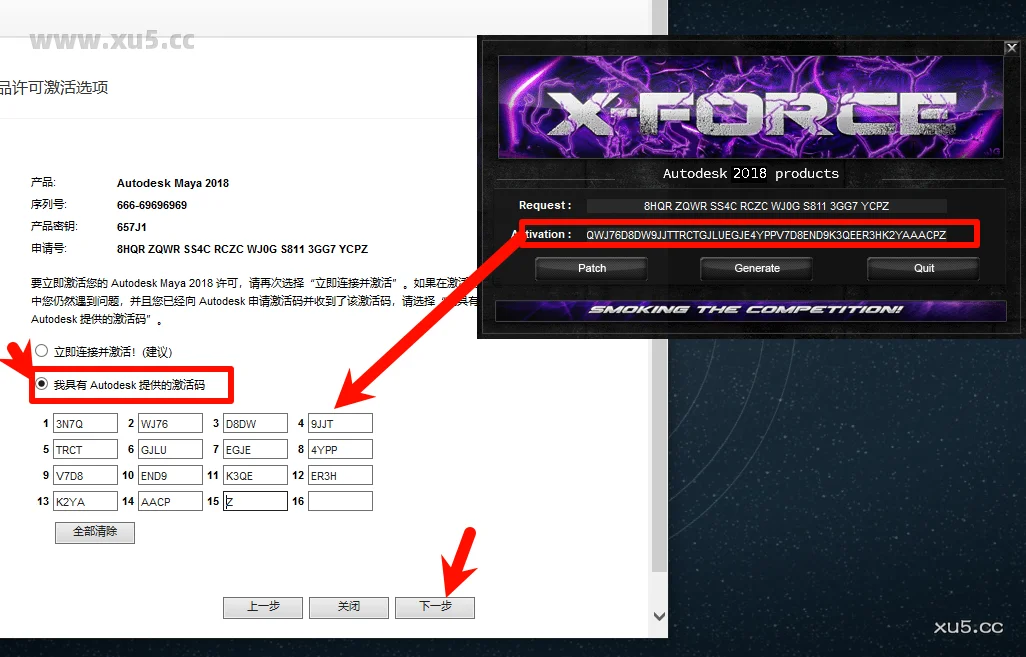Close the X-Force window with the X icon
Screen dimensions: 1026x657
click(1011, 47)
